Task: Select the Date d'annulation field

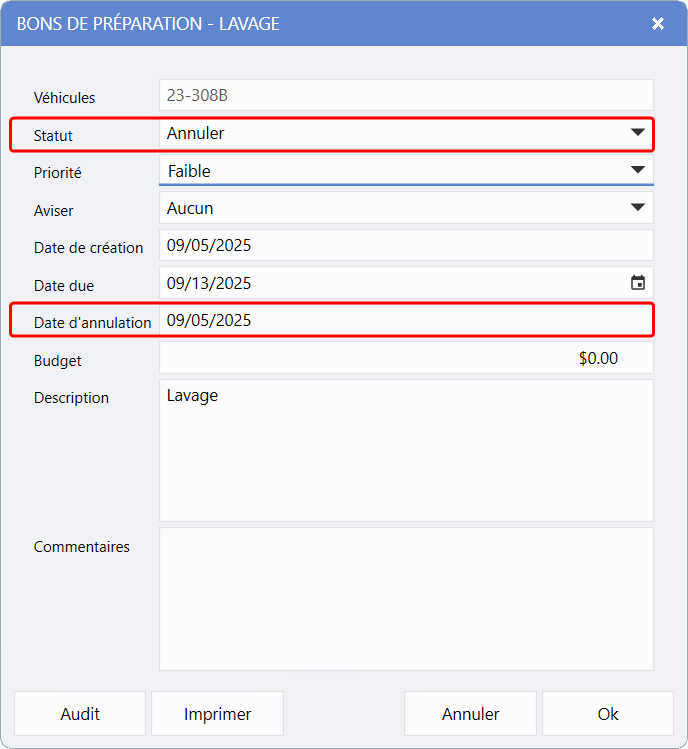Action: 405,321
